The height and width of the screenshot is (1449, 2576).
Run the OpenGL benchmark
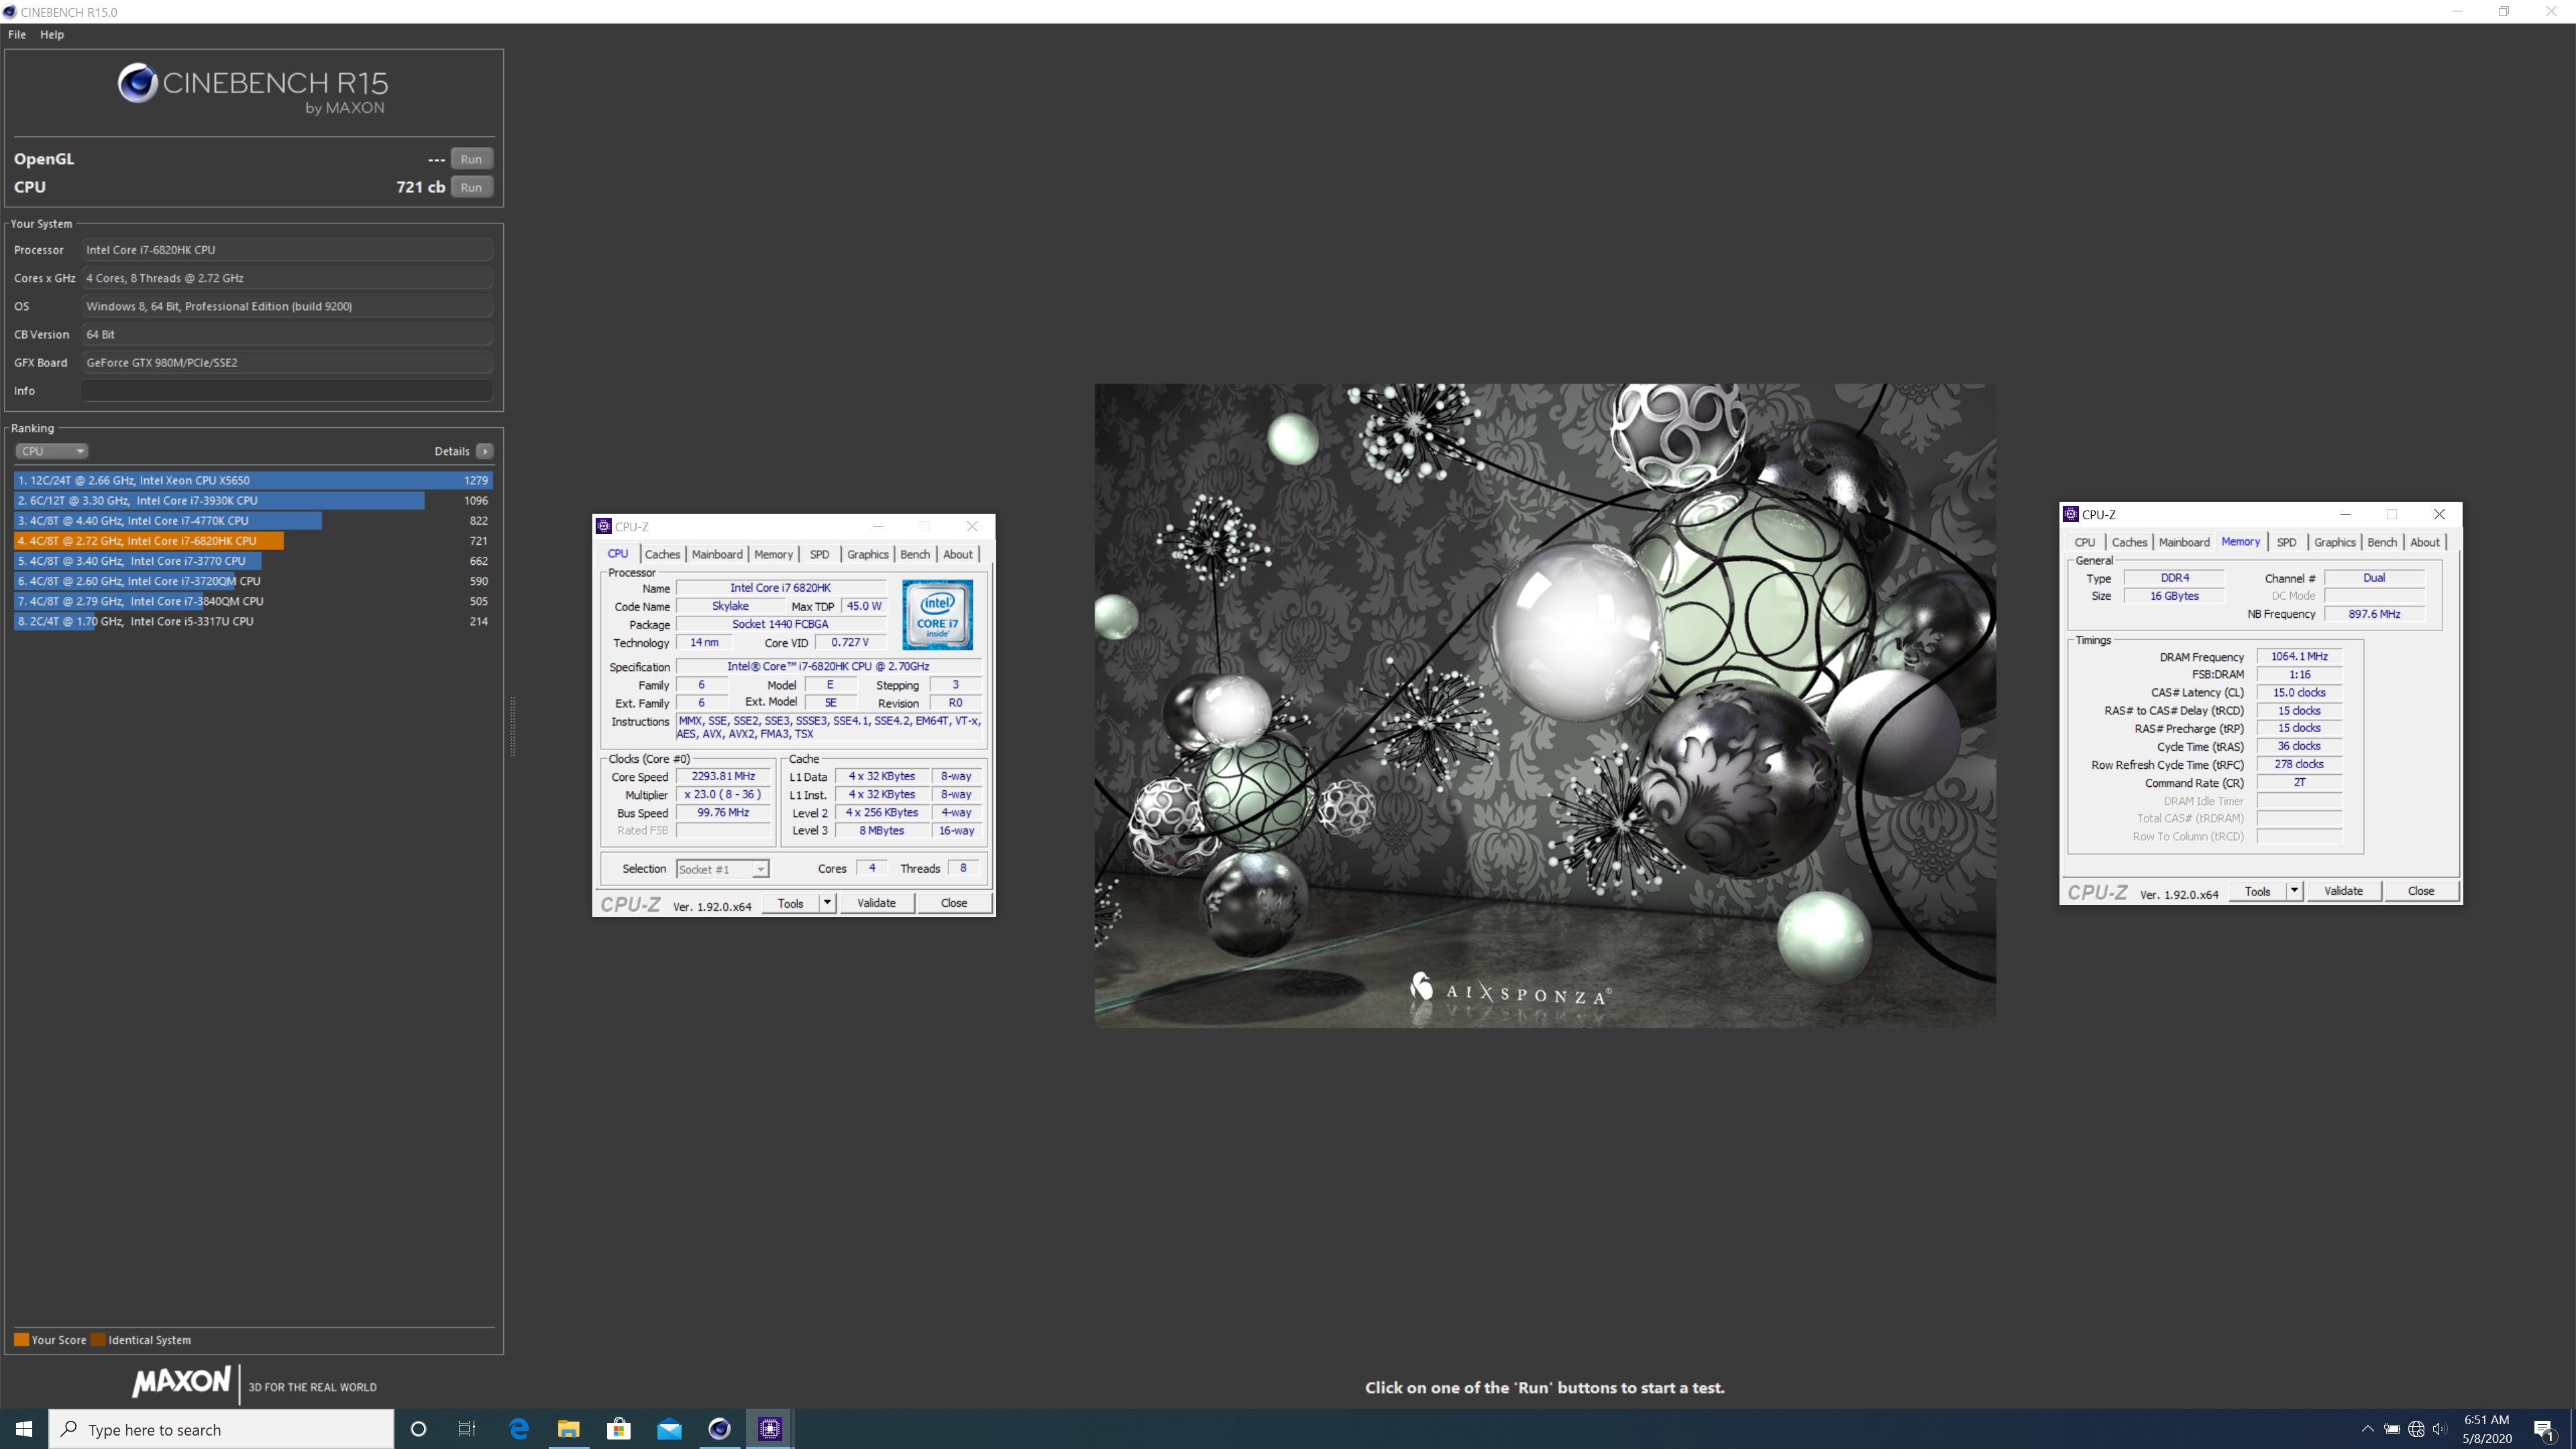(471, 159)
